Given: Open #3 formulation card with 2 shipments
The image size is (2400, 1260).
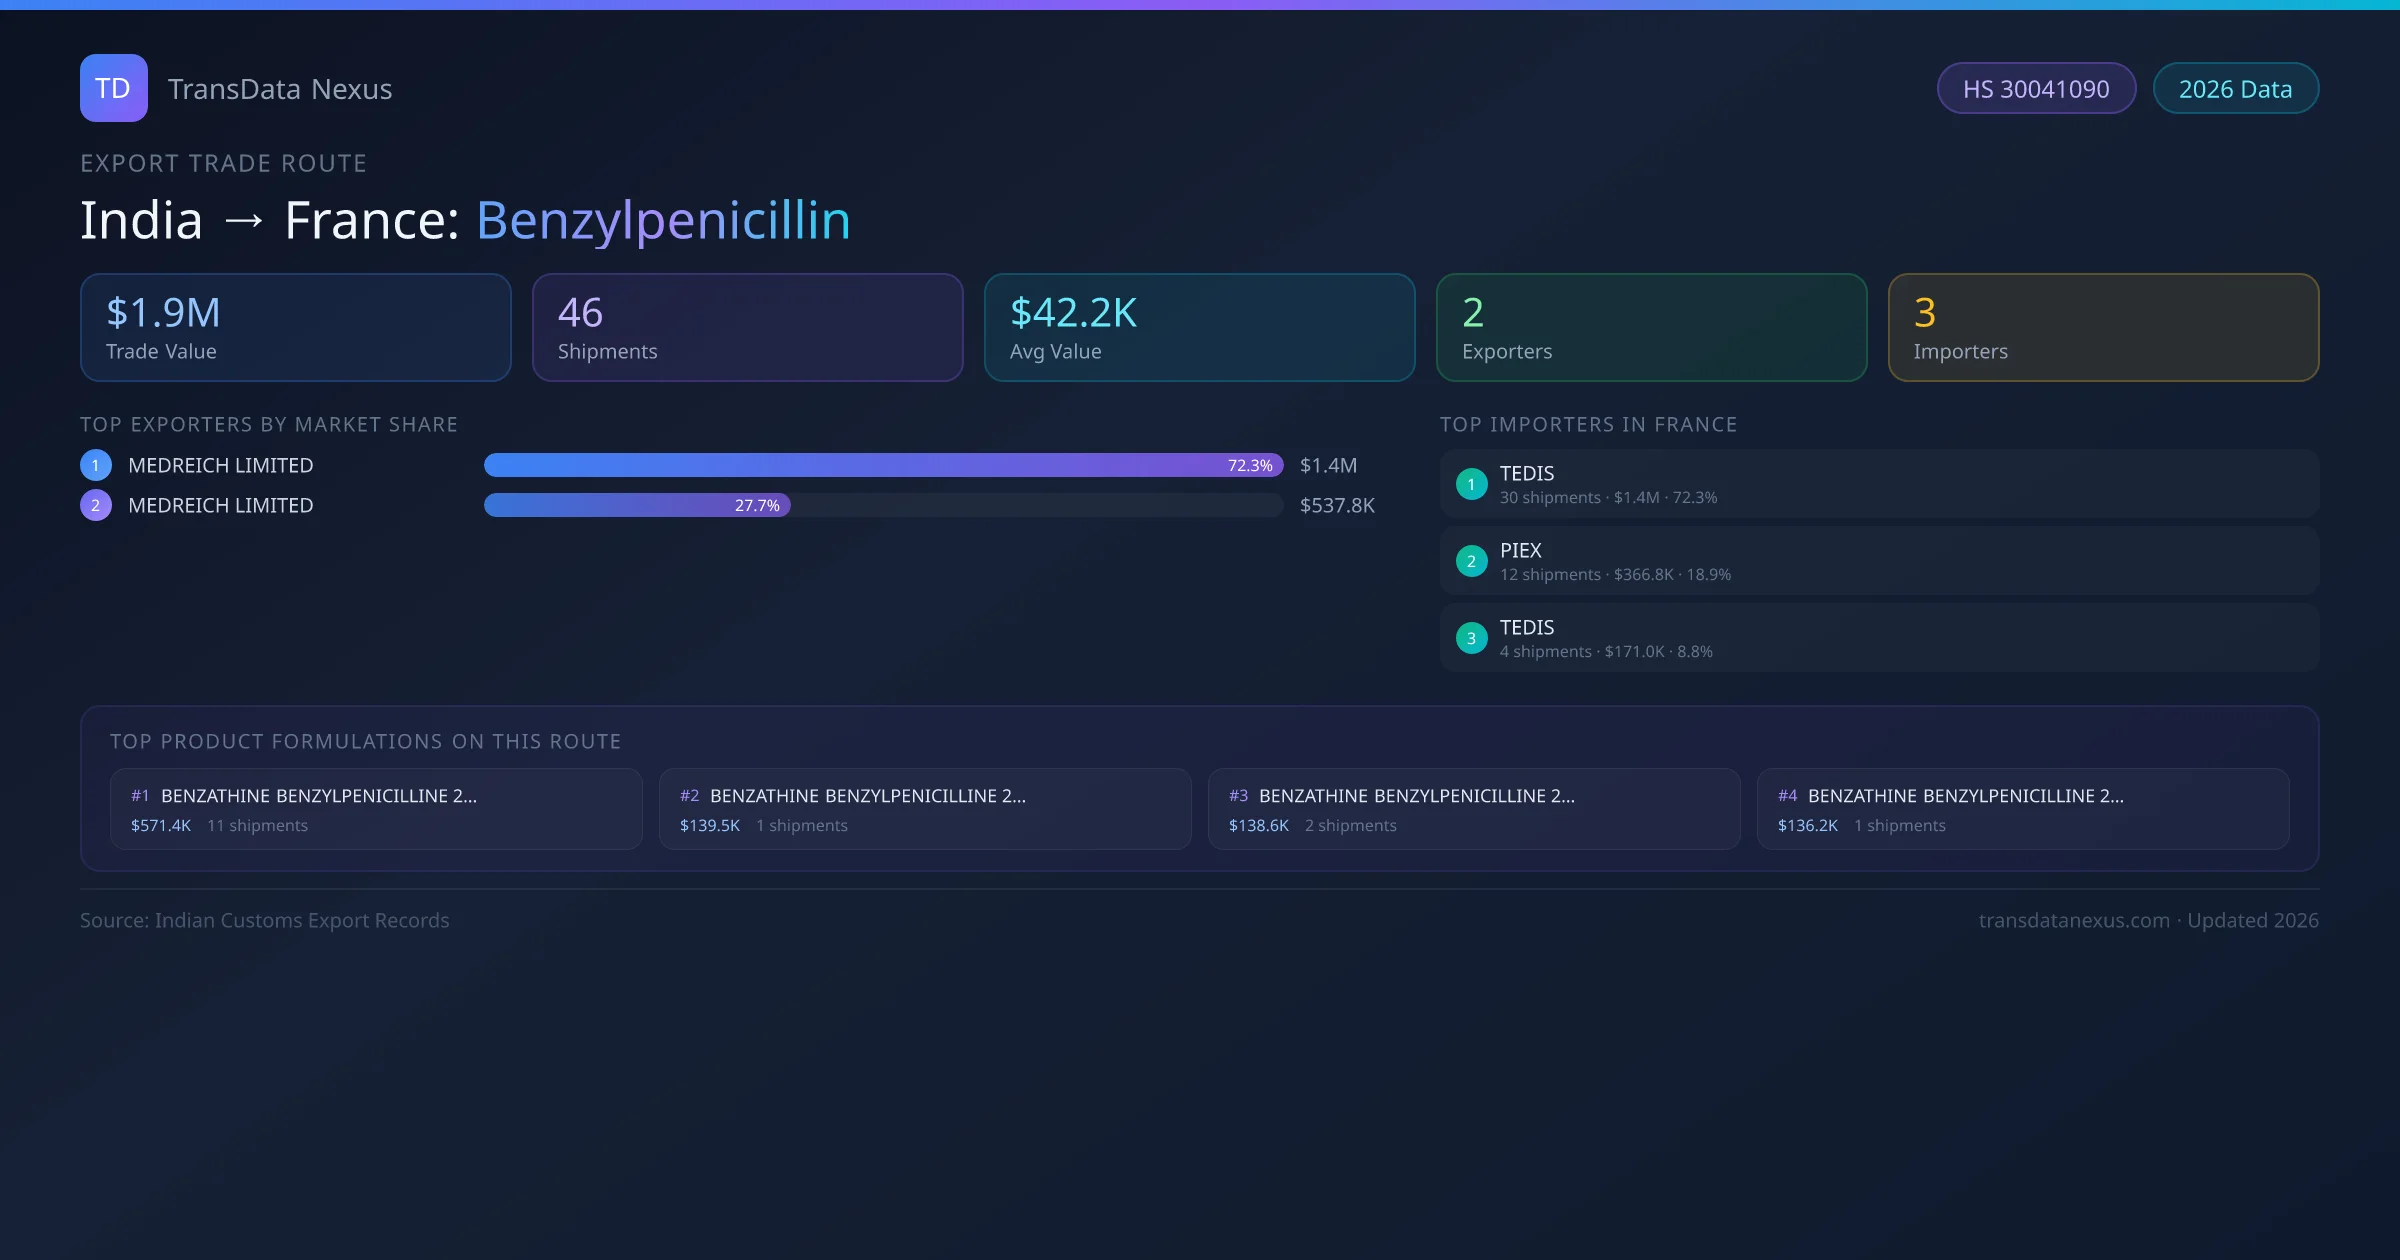Looking at the screenshot, I should pyautogui.click(x=1473, y=809).
